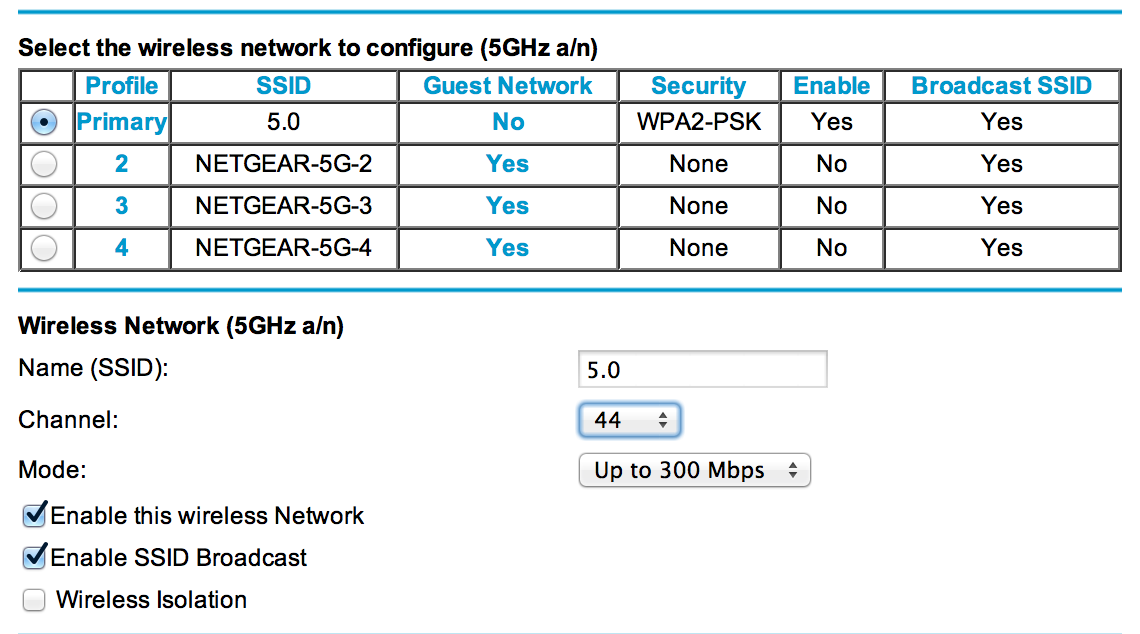Open the Channel dropdown showing 44

point(630,421)
